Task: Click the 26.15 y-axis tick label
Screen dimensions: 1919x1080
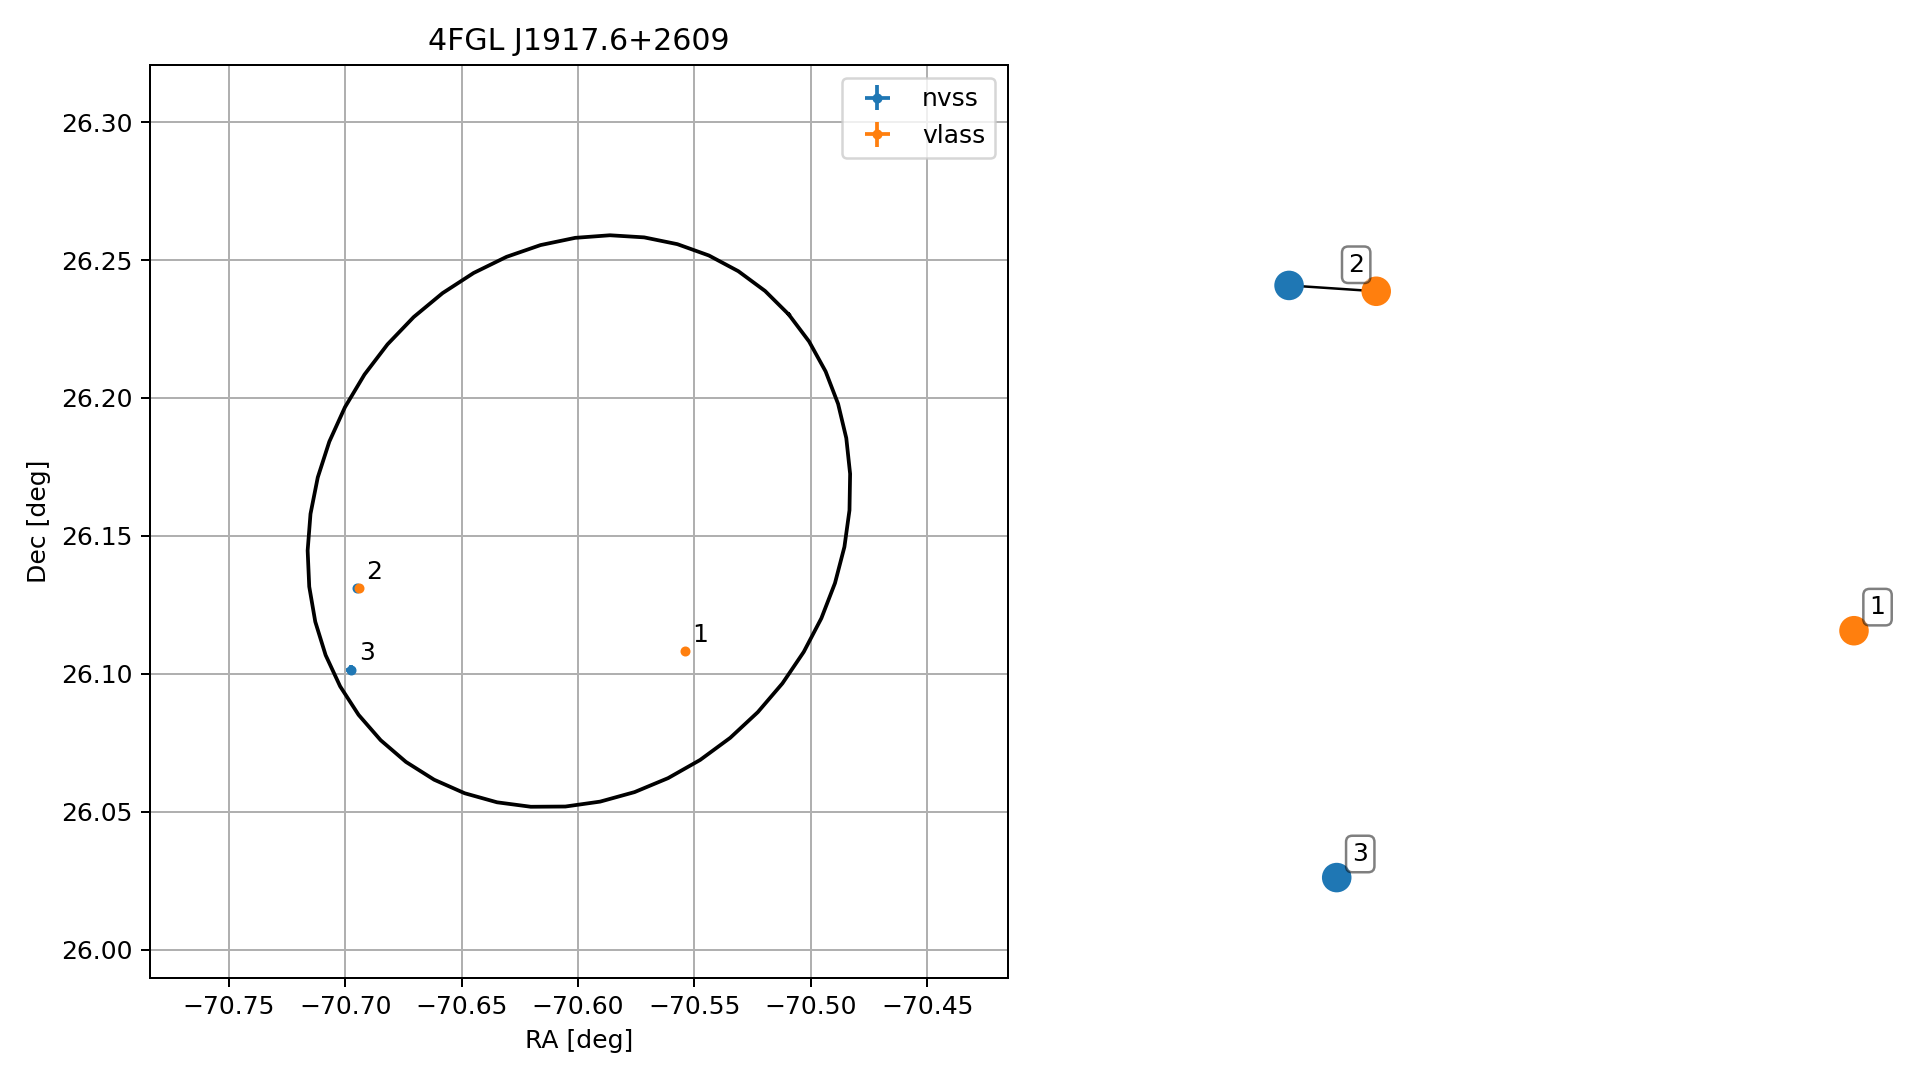Action: tap(97, 537)
